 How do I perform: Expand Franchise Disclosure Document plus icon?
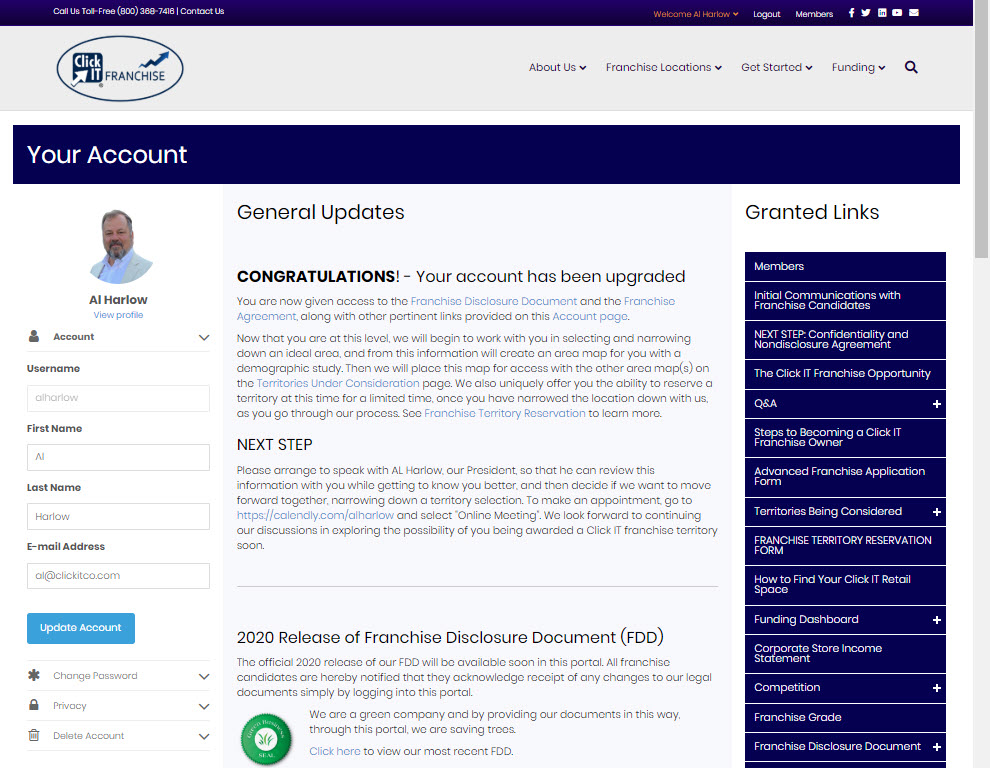937,747
